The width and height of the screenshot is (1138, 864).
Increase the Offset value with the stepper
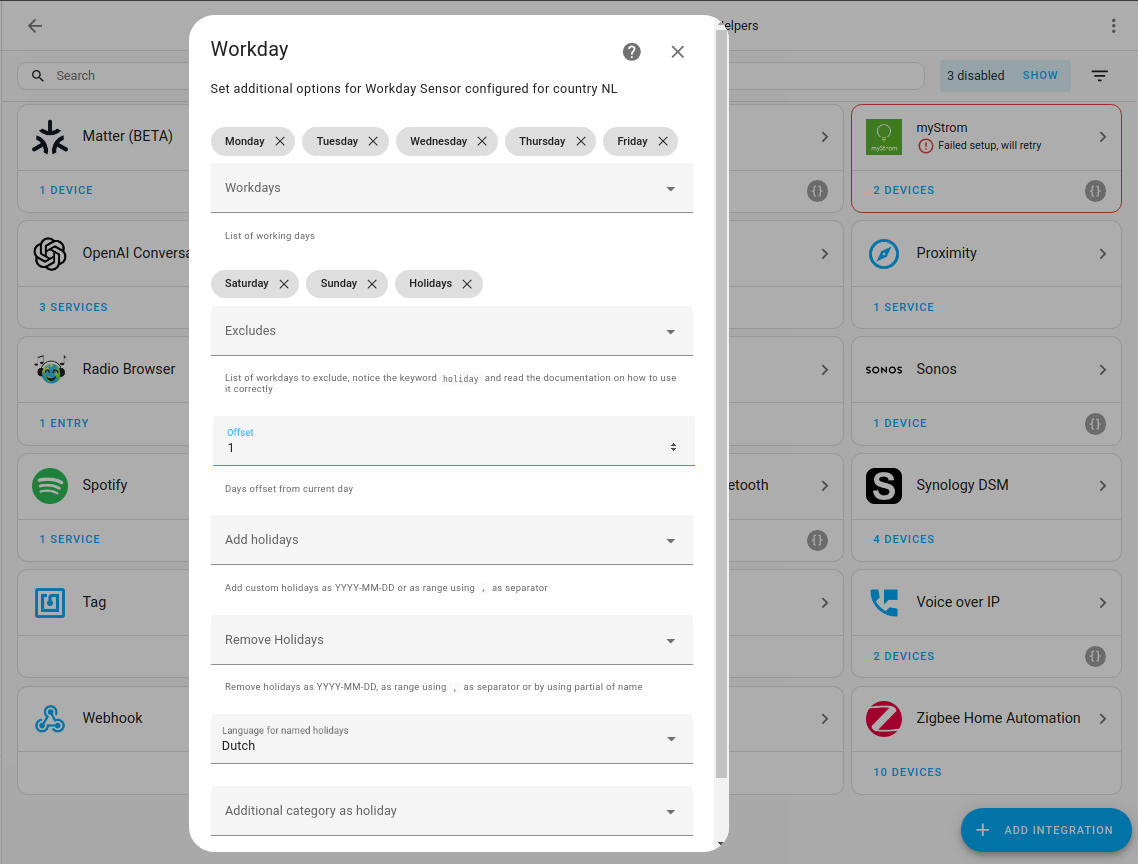[x=672, y=443]
